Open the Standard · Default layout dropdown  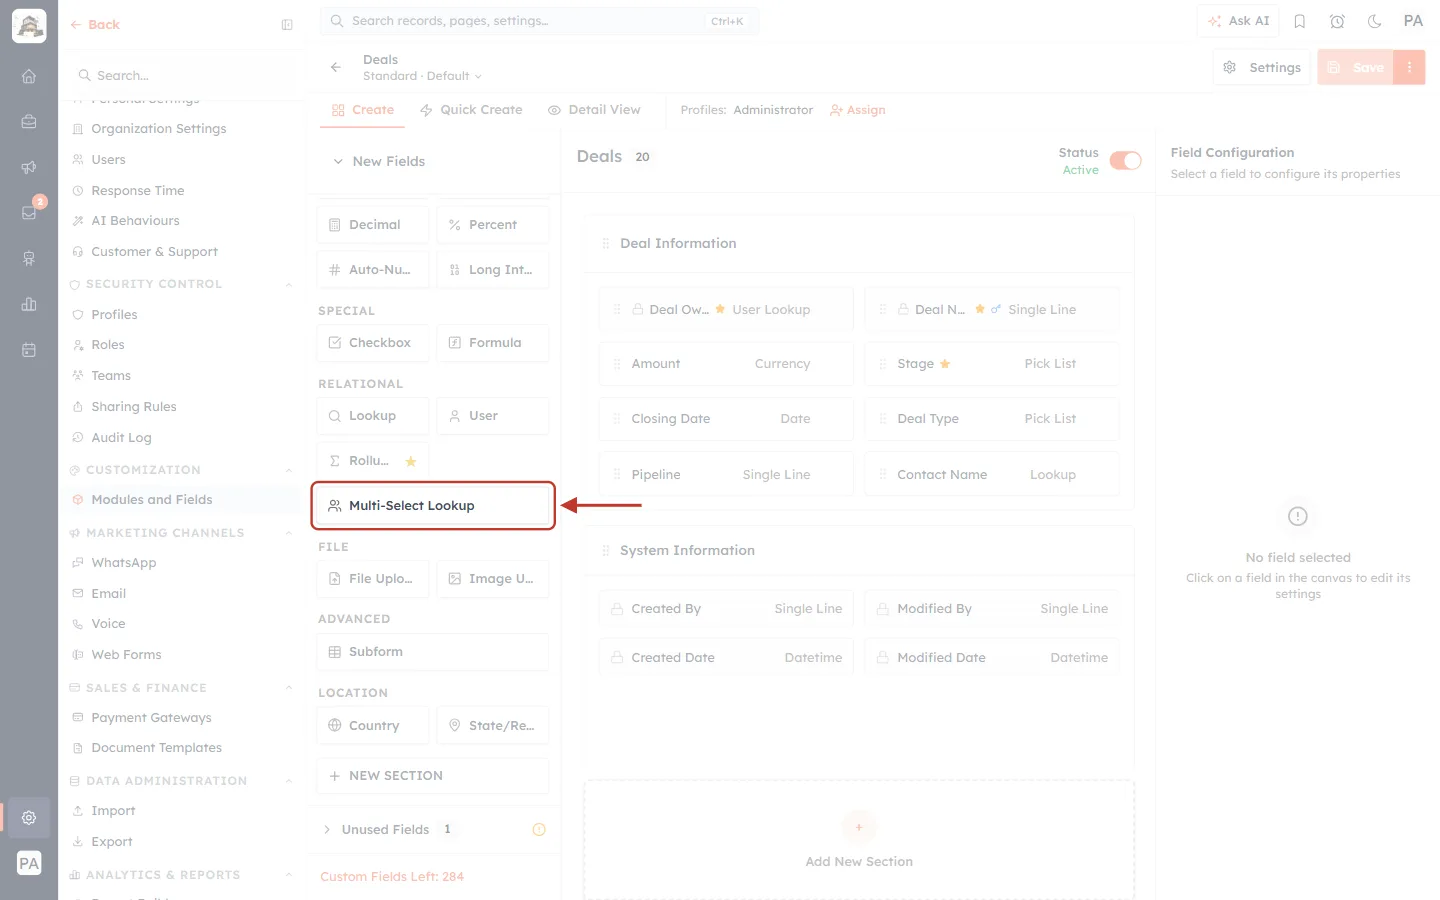click(x=422, y=76)
